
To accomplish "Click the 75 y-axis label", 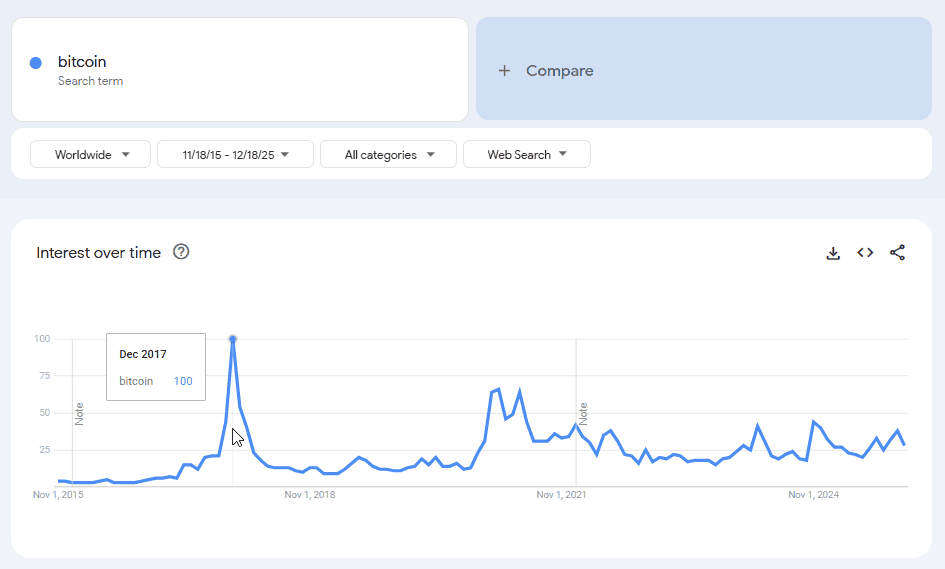I will point(45,376).
